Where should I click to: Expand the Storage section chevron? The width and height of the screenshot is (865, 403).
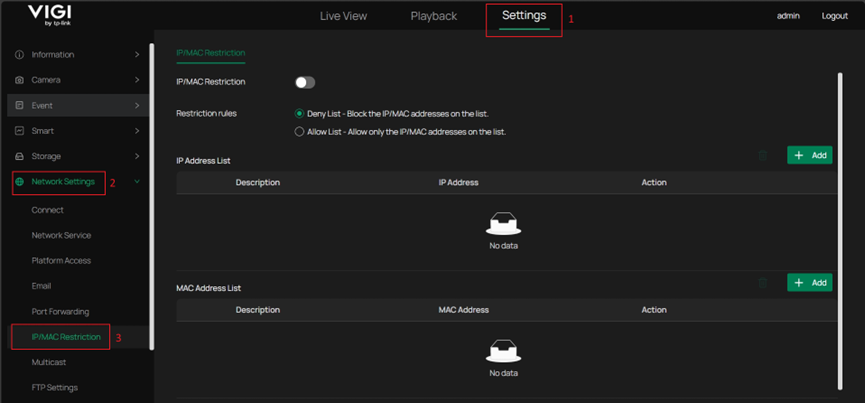tap(137, 157)
